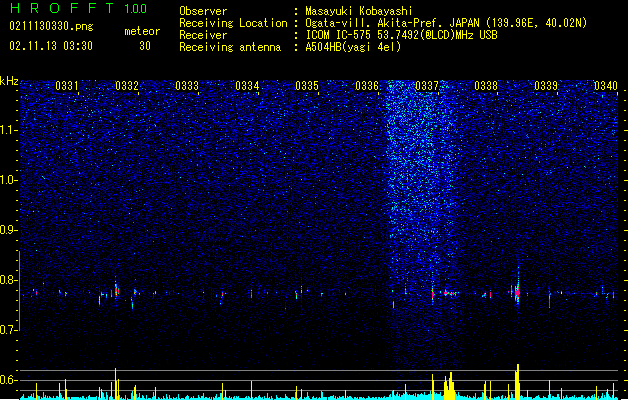
Task: Click the tallest yellow peak near 0338
Action: pyautogui.click(x=517, y=381)
